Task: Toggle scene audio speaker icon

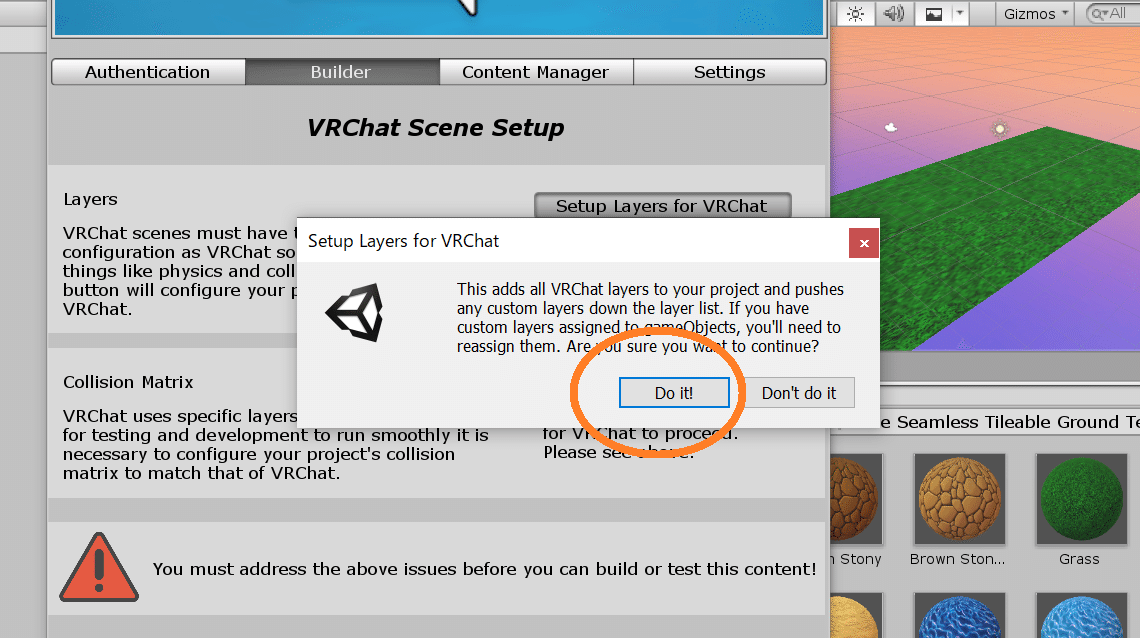Action: pos(894,14)
